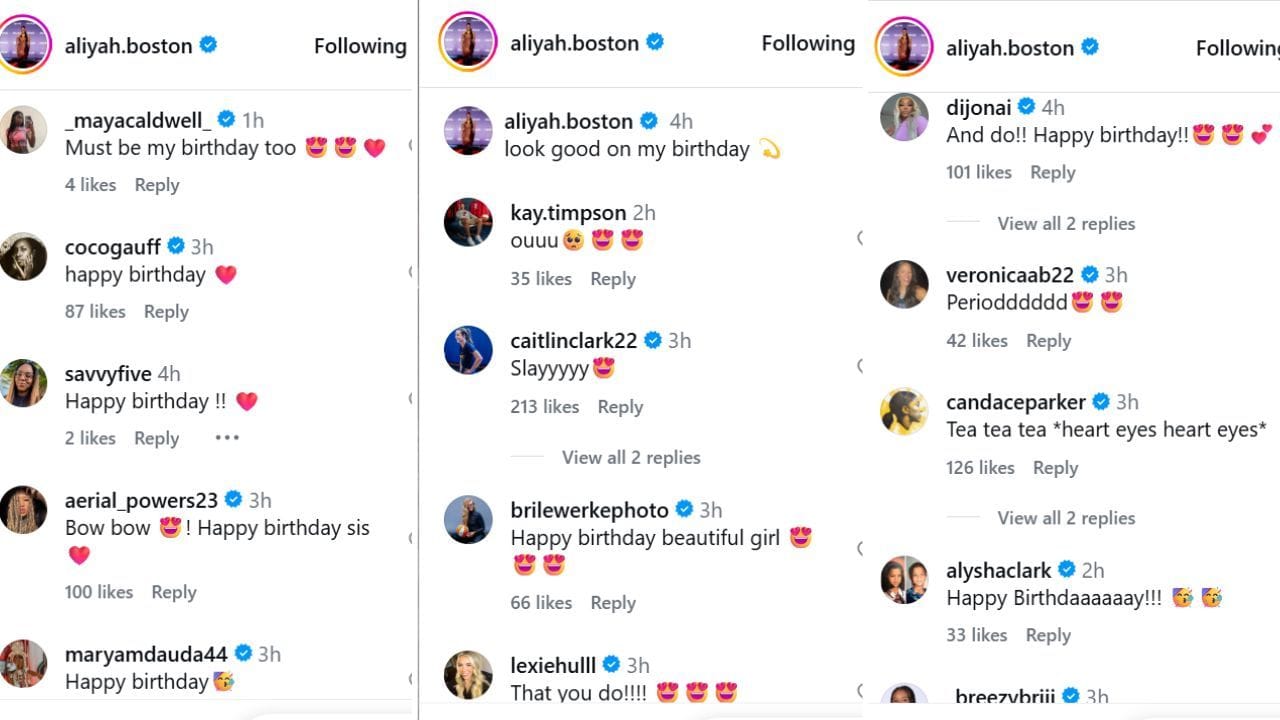View all replies beneath candaceparker's comment
The width and height of the screenshot is (1280, 720).
click(x=1066, y=518)
